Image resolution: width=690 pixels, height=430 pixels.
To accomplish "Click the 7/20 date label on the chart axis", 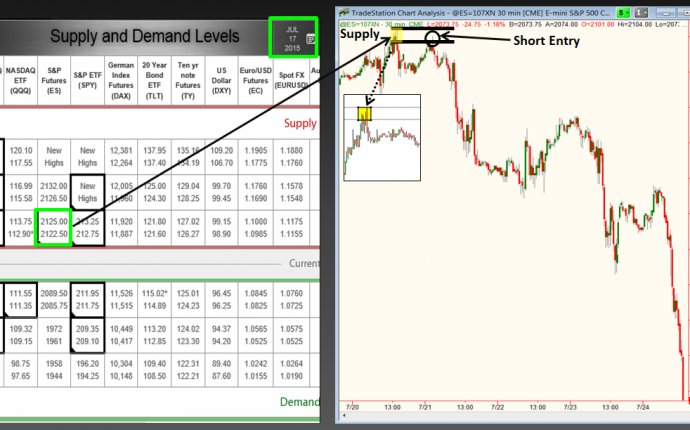I will [x=352, y=407].
